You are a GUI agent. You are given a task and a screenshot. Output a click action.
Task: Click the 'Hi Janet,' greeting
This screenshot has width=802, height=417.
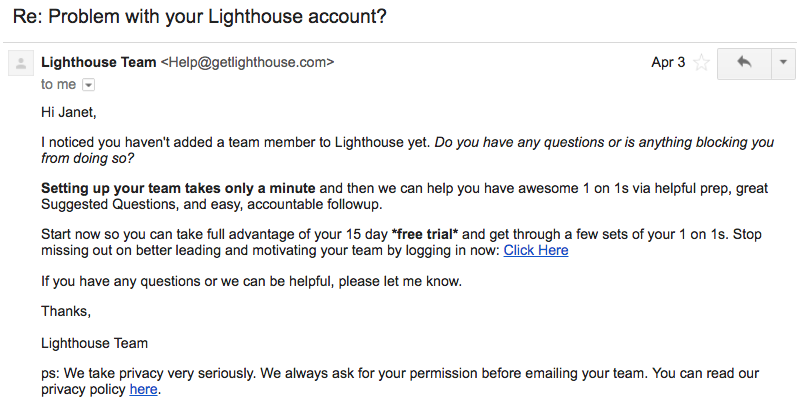(69, 112)
